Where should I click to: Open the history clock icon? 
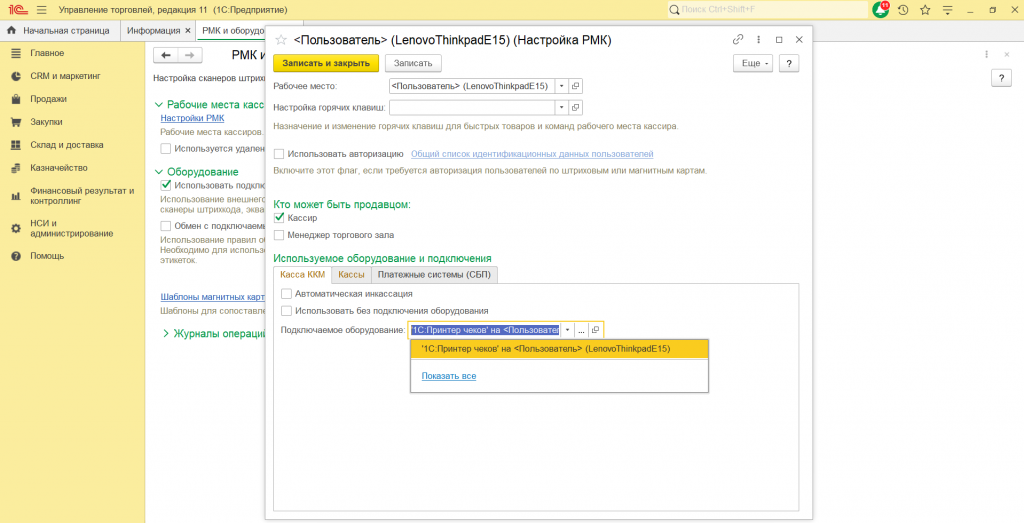pyautogui.click(x=903, y=10)
